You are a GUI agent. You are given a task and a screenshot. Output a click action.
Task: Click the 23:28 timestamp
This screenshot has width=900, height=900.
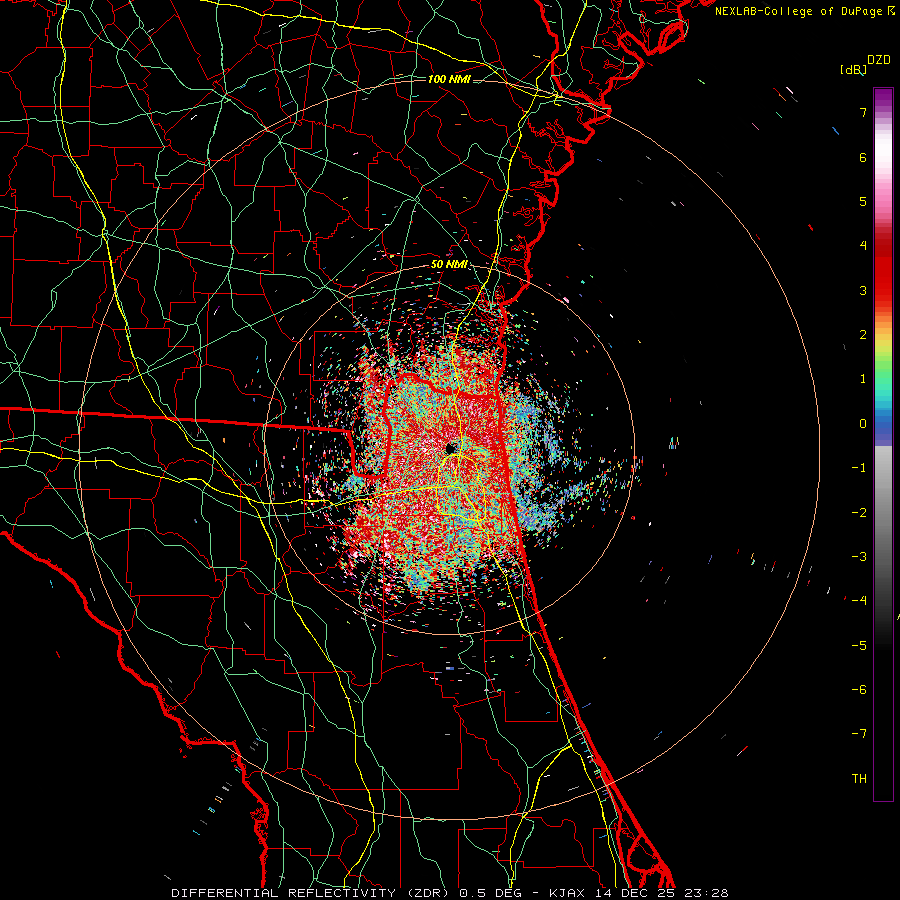(x=707, y=893)
